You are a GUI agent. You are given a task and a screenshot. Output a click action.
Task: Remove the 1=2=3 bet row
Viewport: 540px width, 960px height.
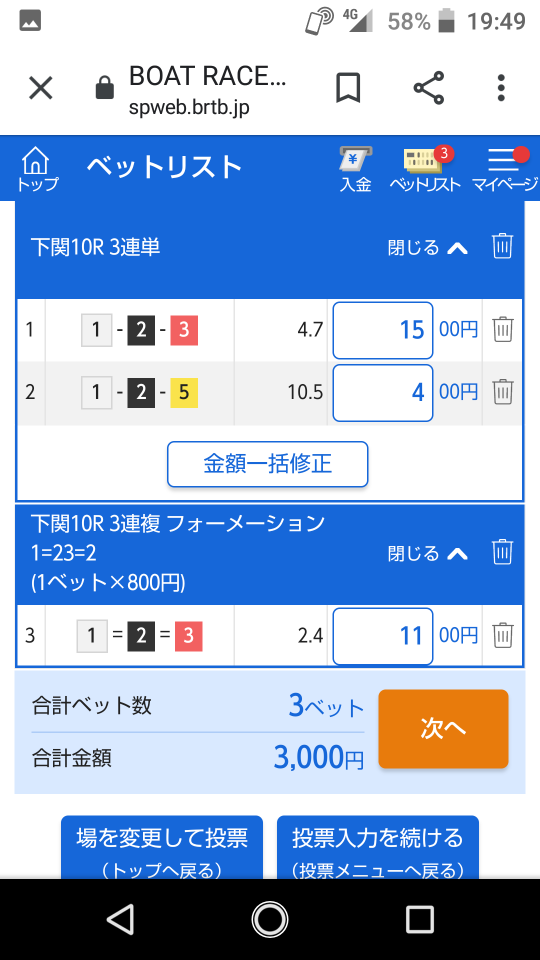503,635
